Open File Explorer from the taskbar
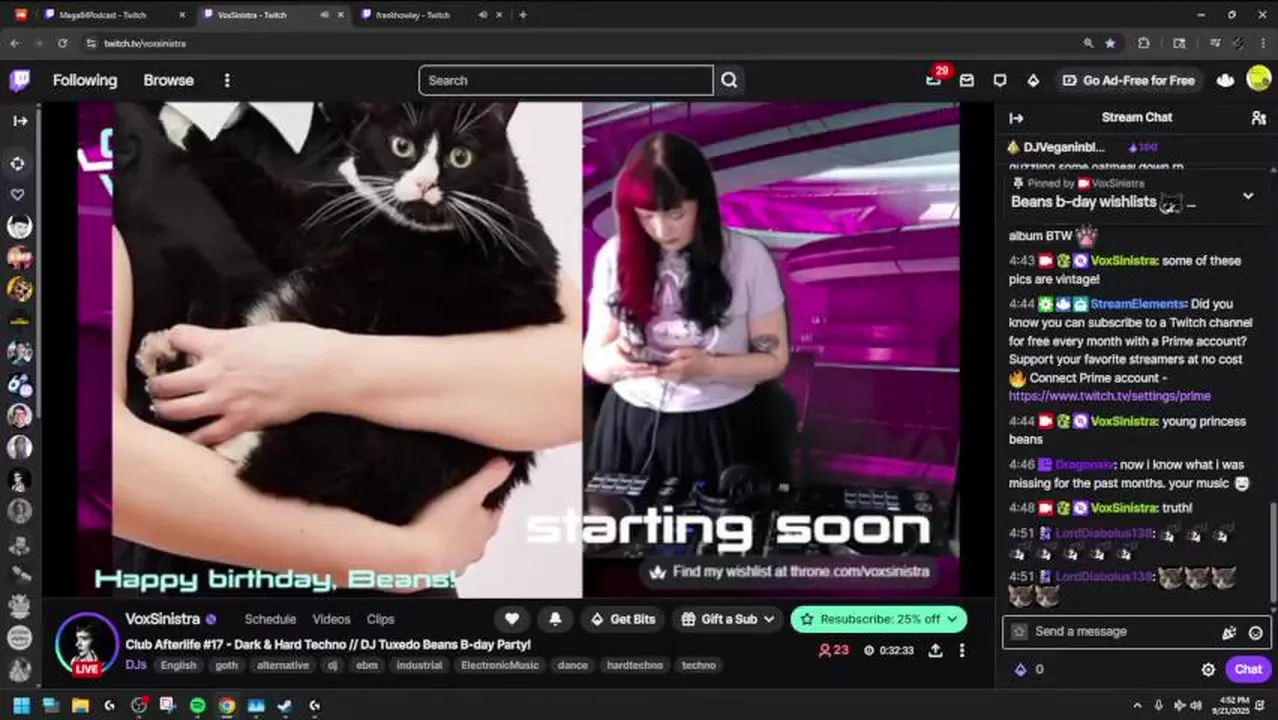Screen dimensions: 1278x720 coord(80,705)
